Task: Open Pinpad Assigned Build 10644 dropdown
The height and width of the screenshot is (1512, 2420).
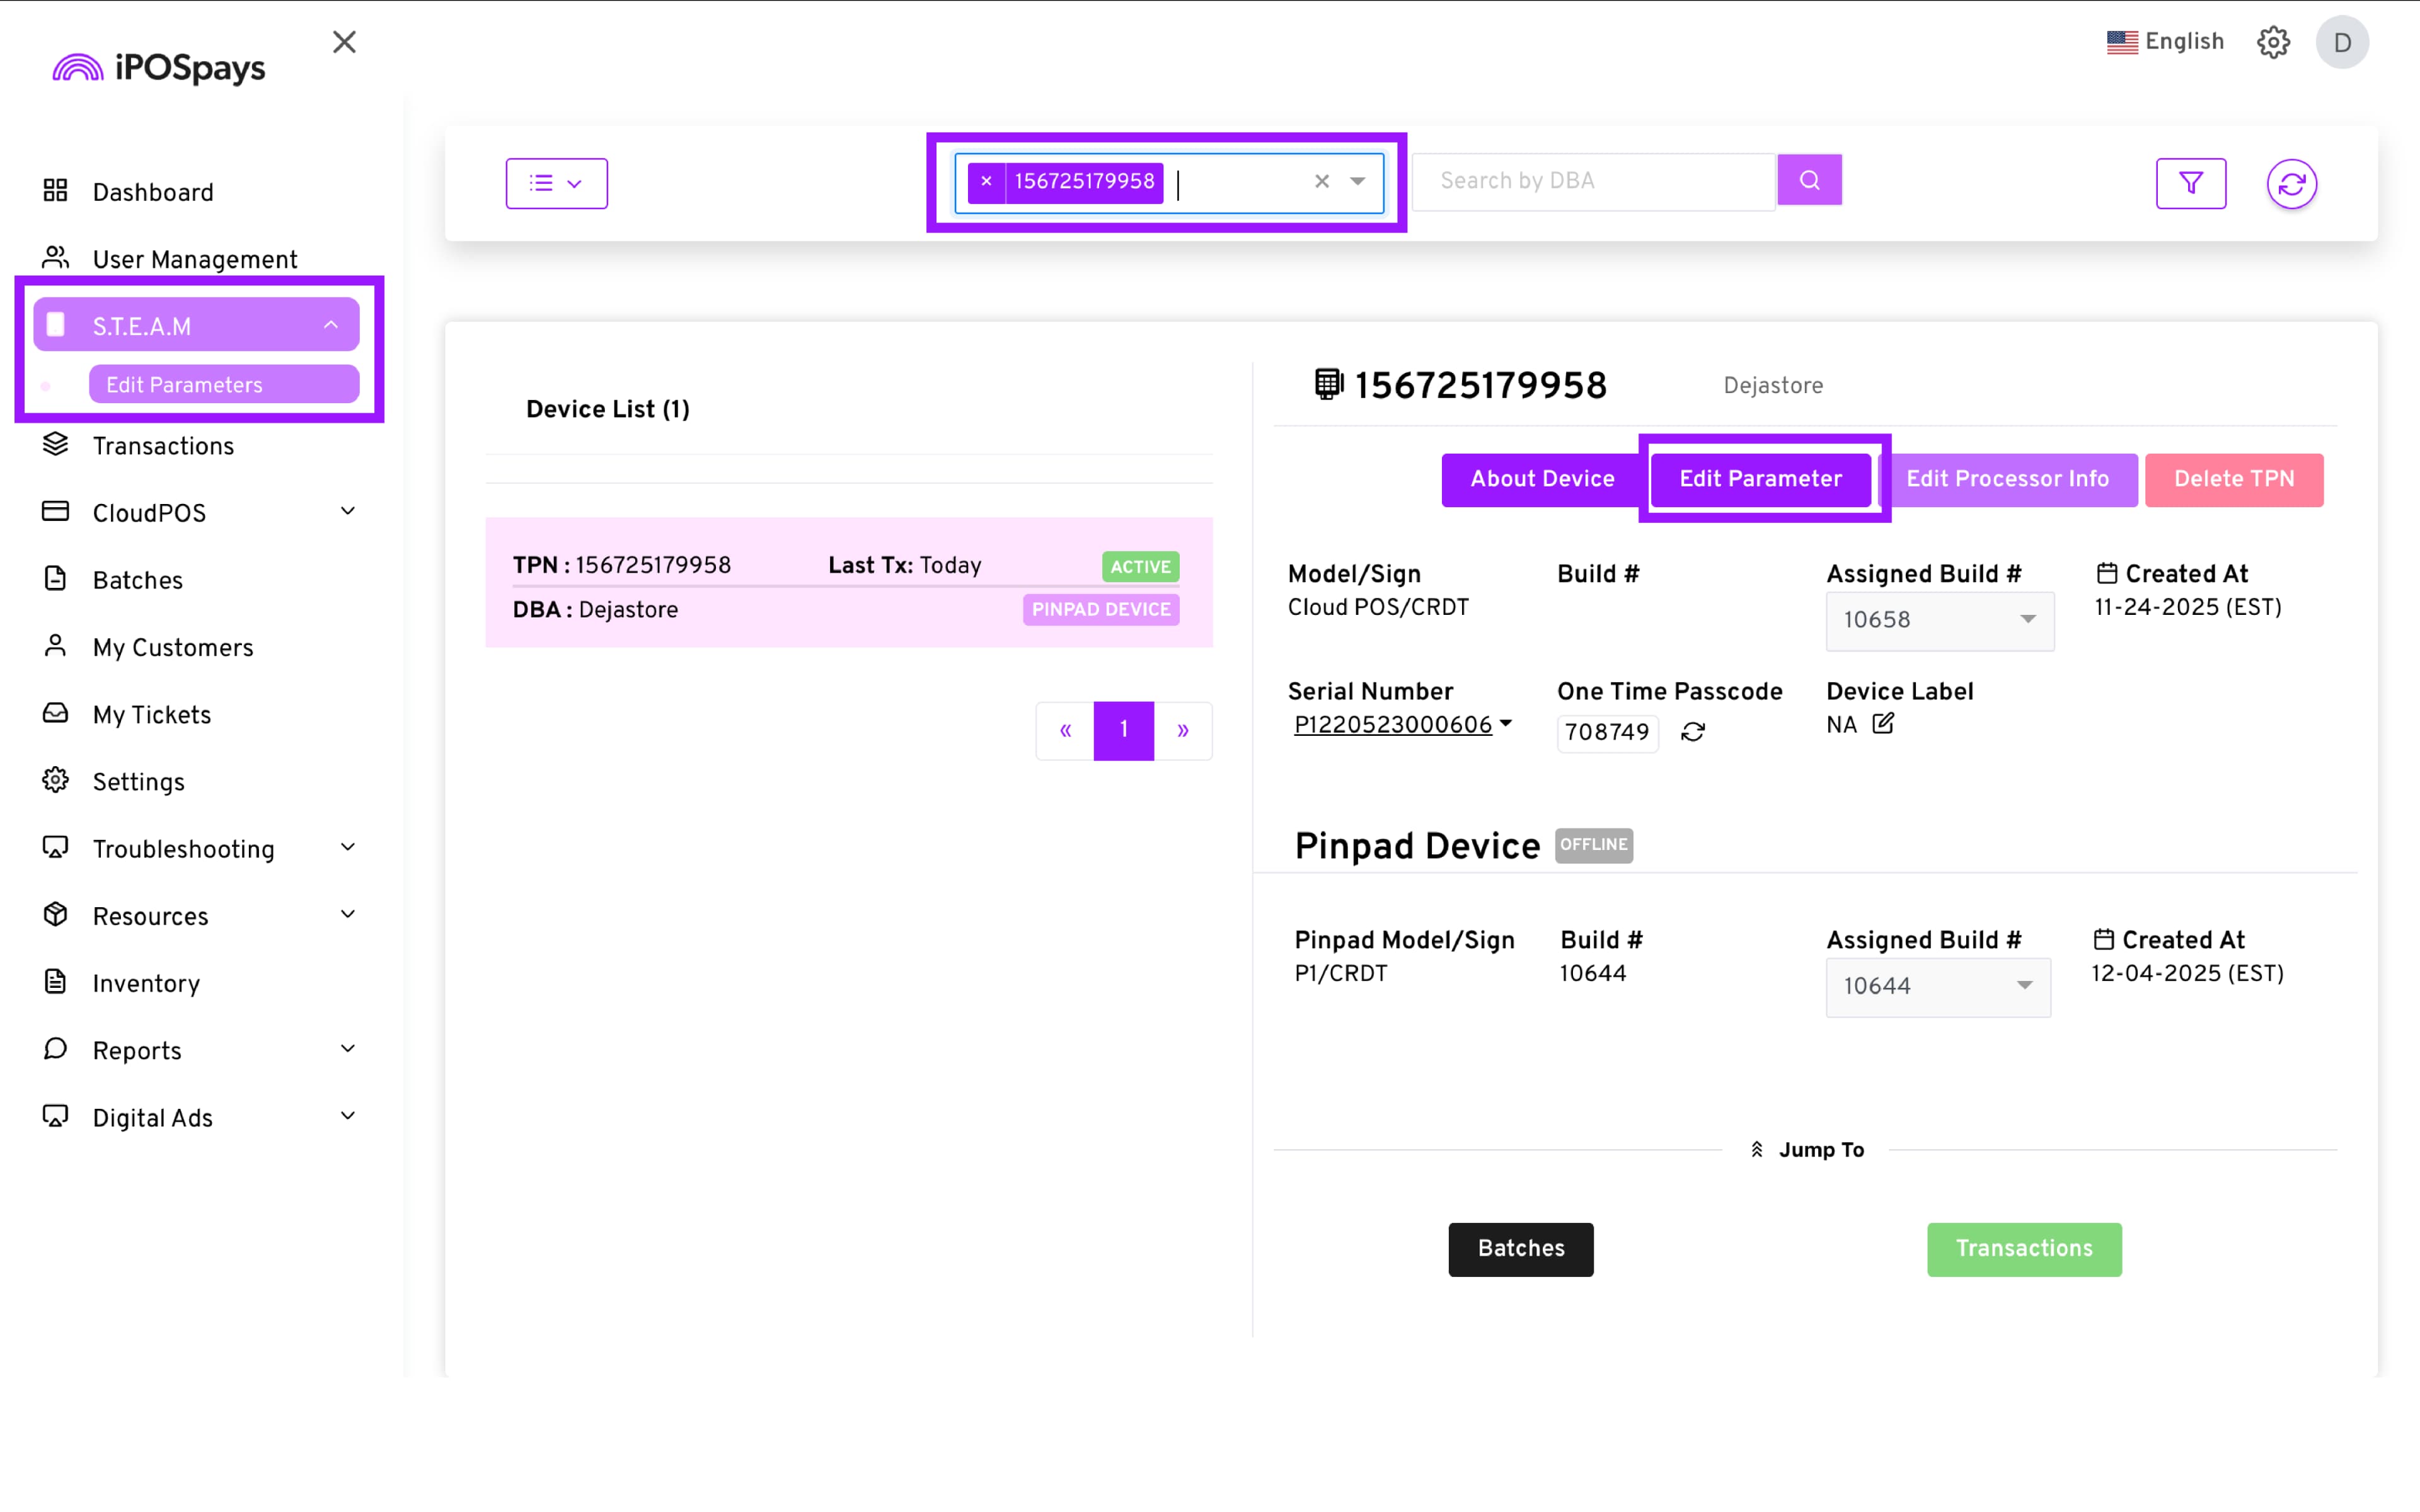Action: (x=1937, y=986)
